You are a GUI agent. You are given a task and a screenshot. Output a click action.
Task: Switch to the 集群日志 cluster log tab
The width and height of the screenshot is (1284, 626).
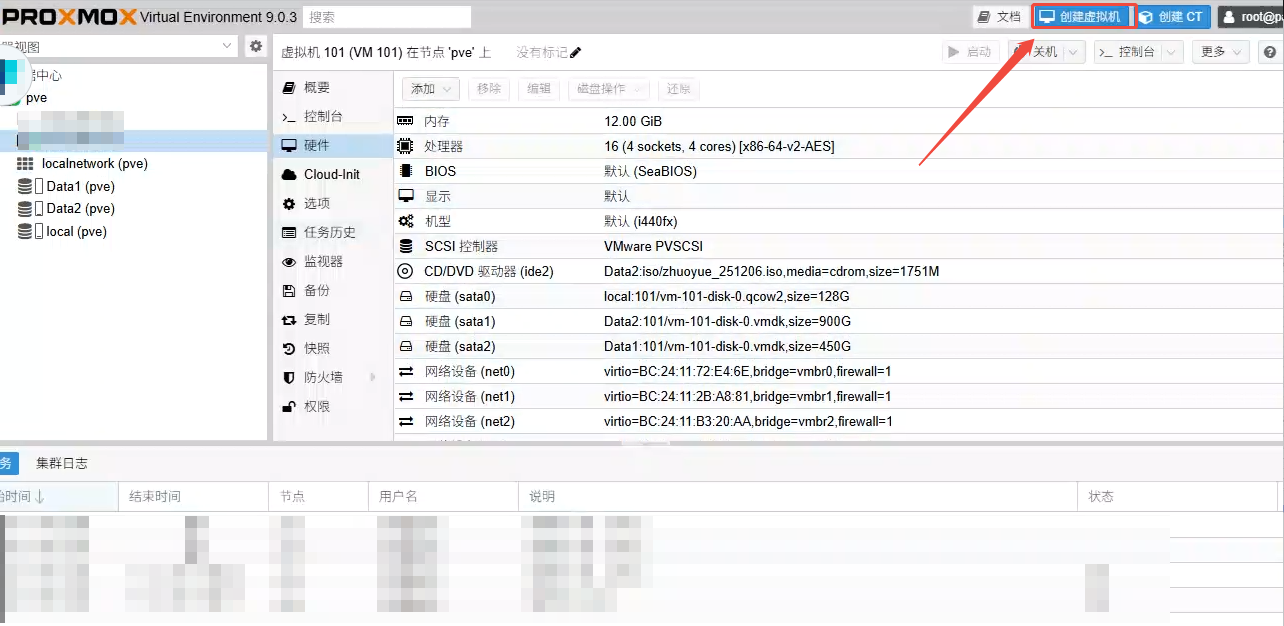pos(62,463)
